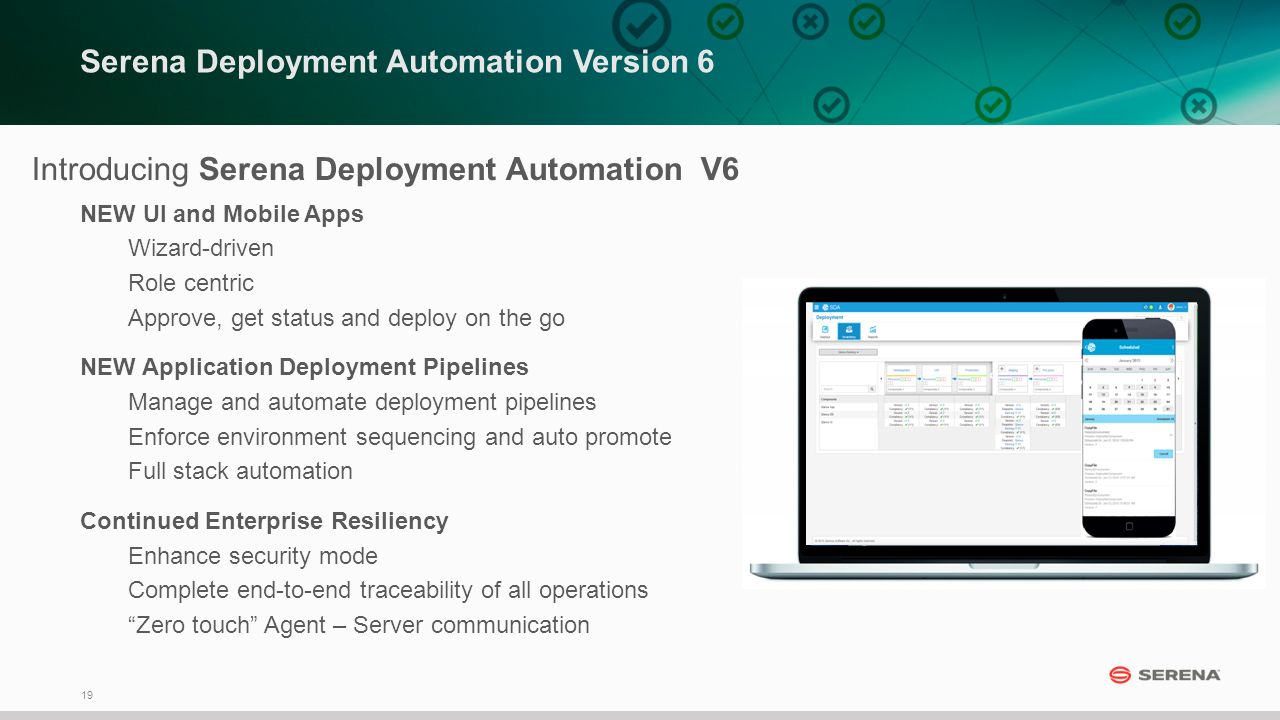Tap the round logo in the phone's Scheduled header
The height and width of the screenshot is (720, 1280).
(1090, 347)
